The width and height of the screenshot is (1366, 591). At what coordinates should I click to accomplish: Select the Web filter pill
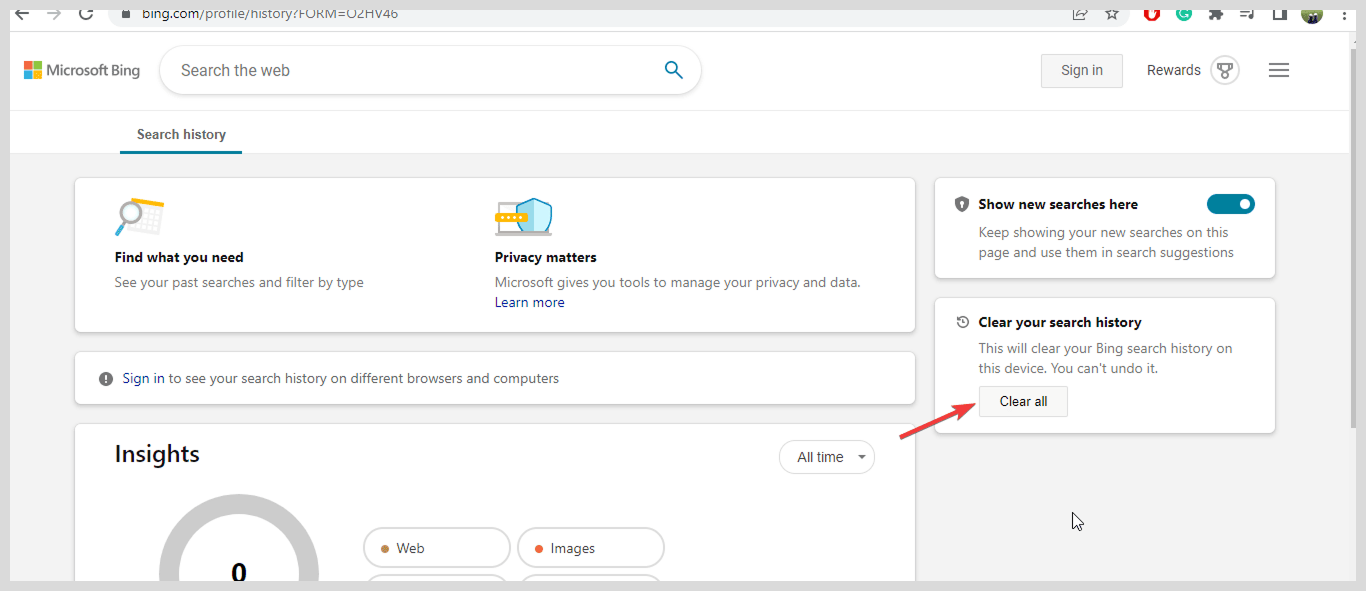click(436, 547)
